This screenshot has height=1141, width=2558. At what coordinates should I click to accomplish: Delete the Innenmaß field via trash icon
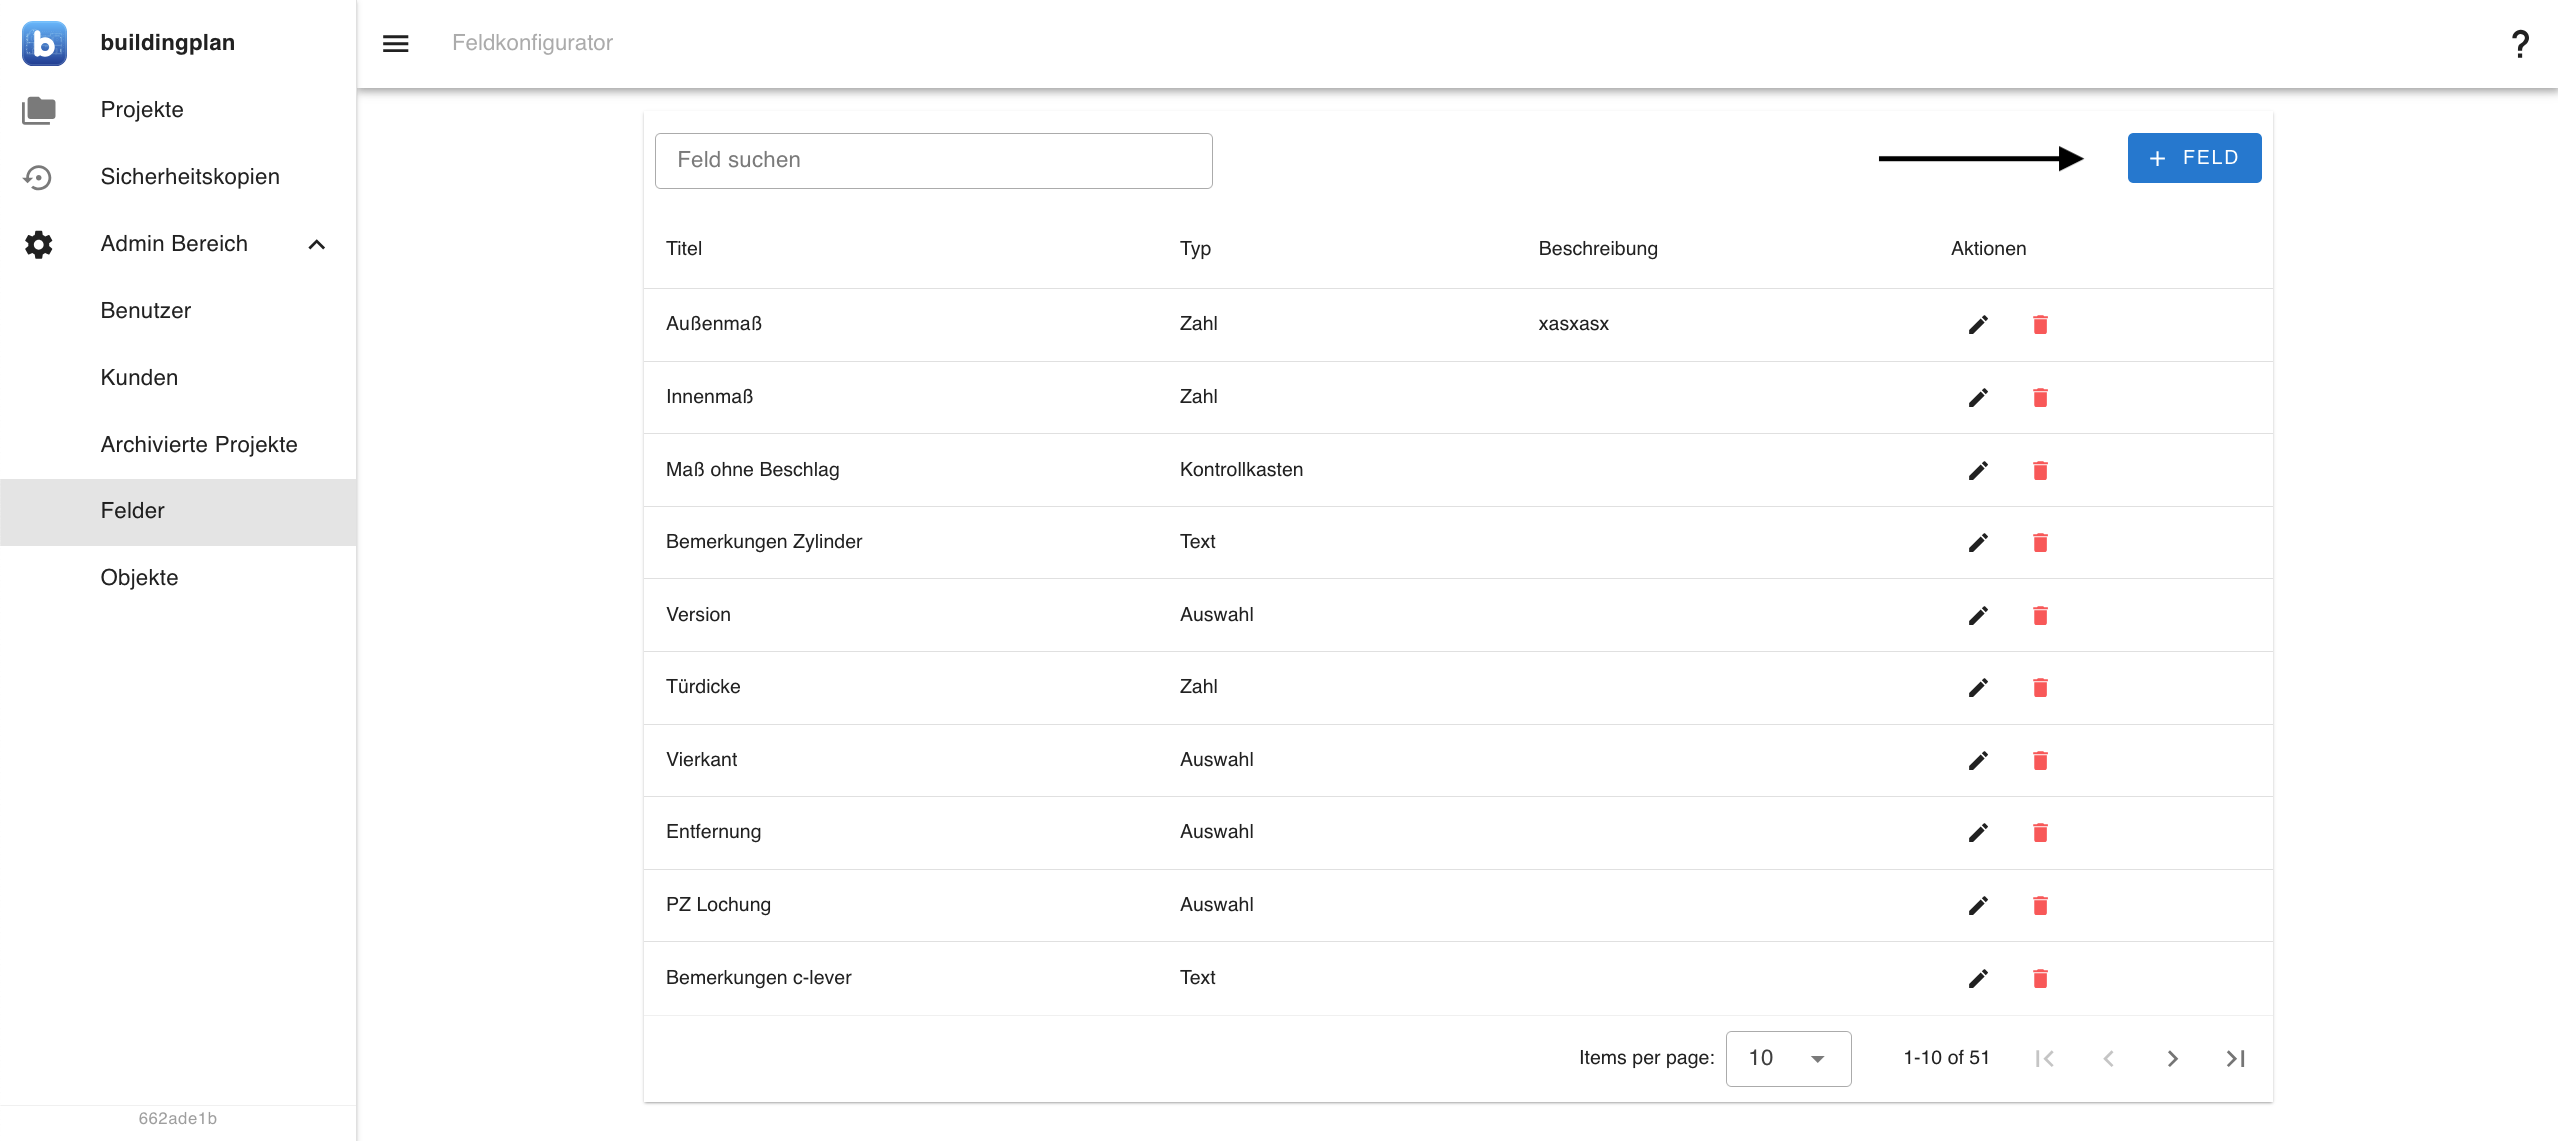point(2040,397)
